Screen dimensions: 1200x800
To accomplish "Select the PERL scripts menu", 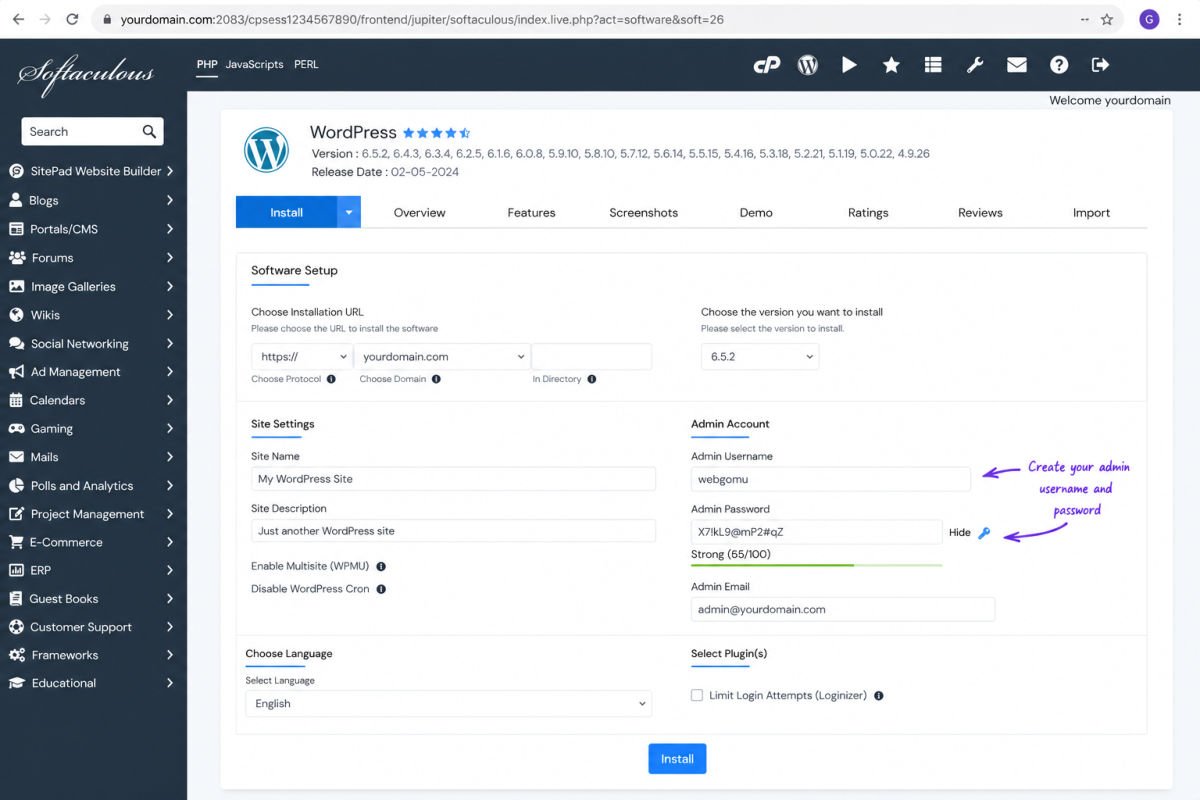I will (306, 65).
